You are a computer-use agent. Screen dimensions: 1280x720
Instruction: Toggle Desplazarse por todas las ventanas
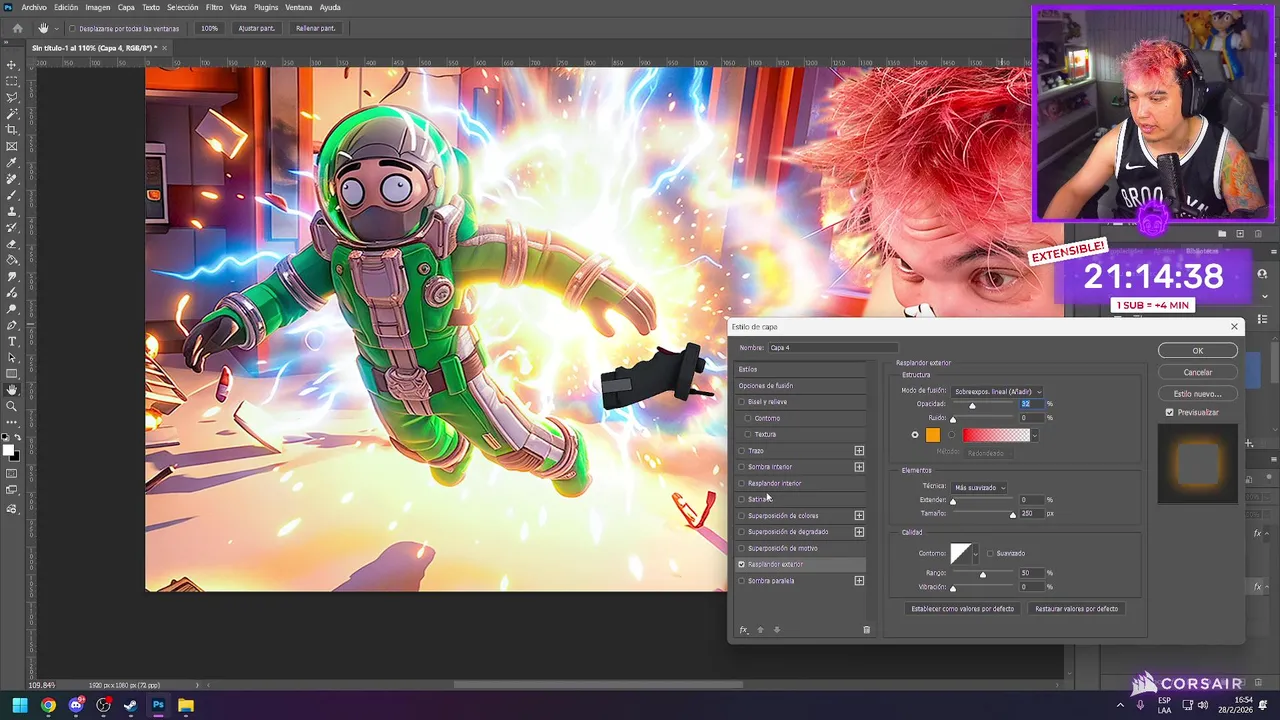click(73, 28)
